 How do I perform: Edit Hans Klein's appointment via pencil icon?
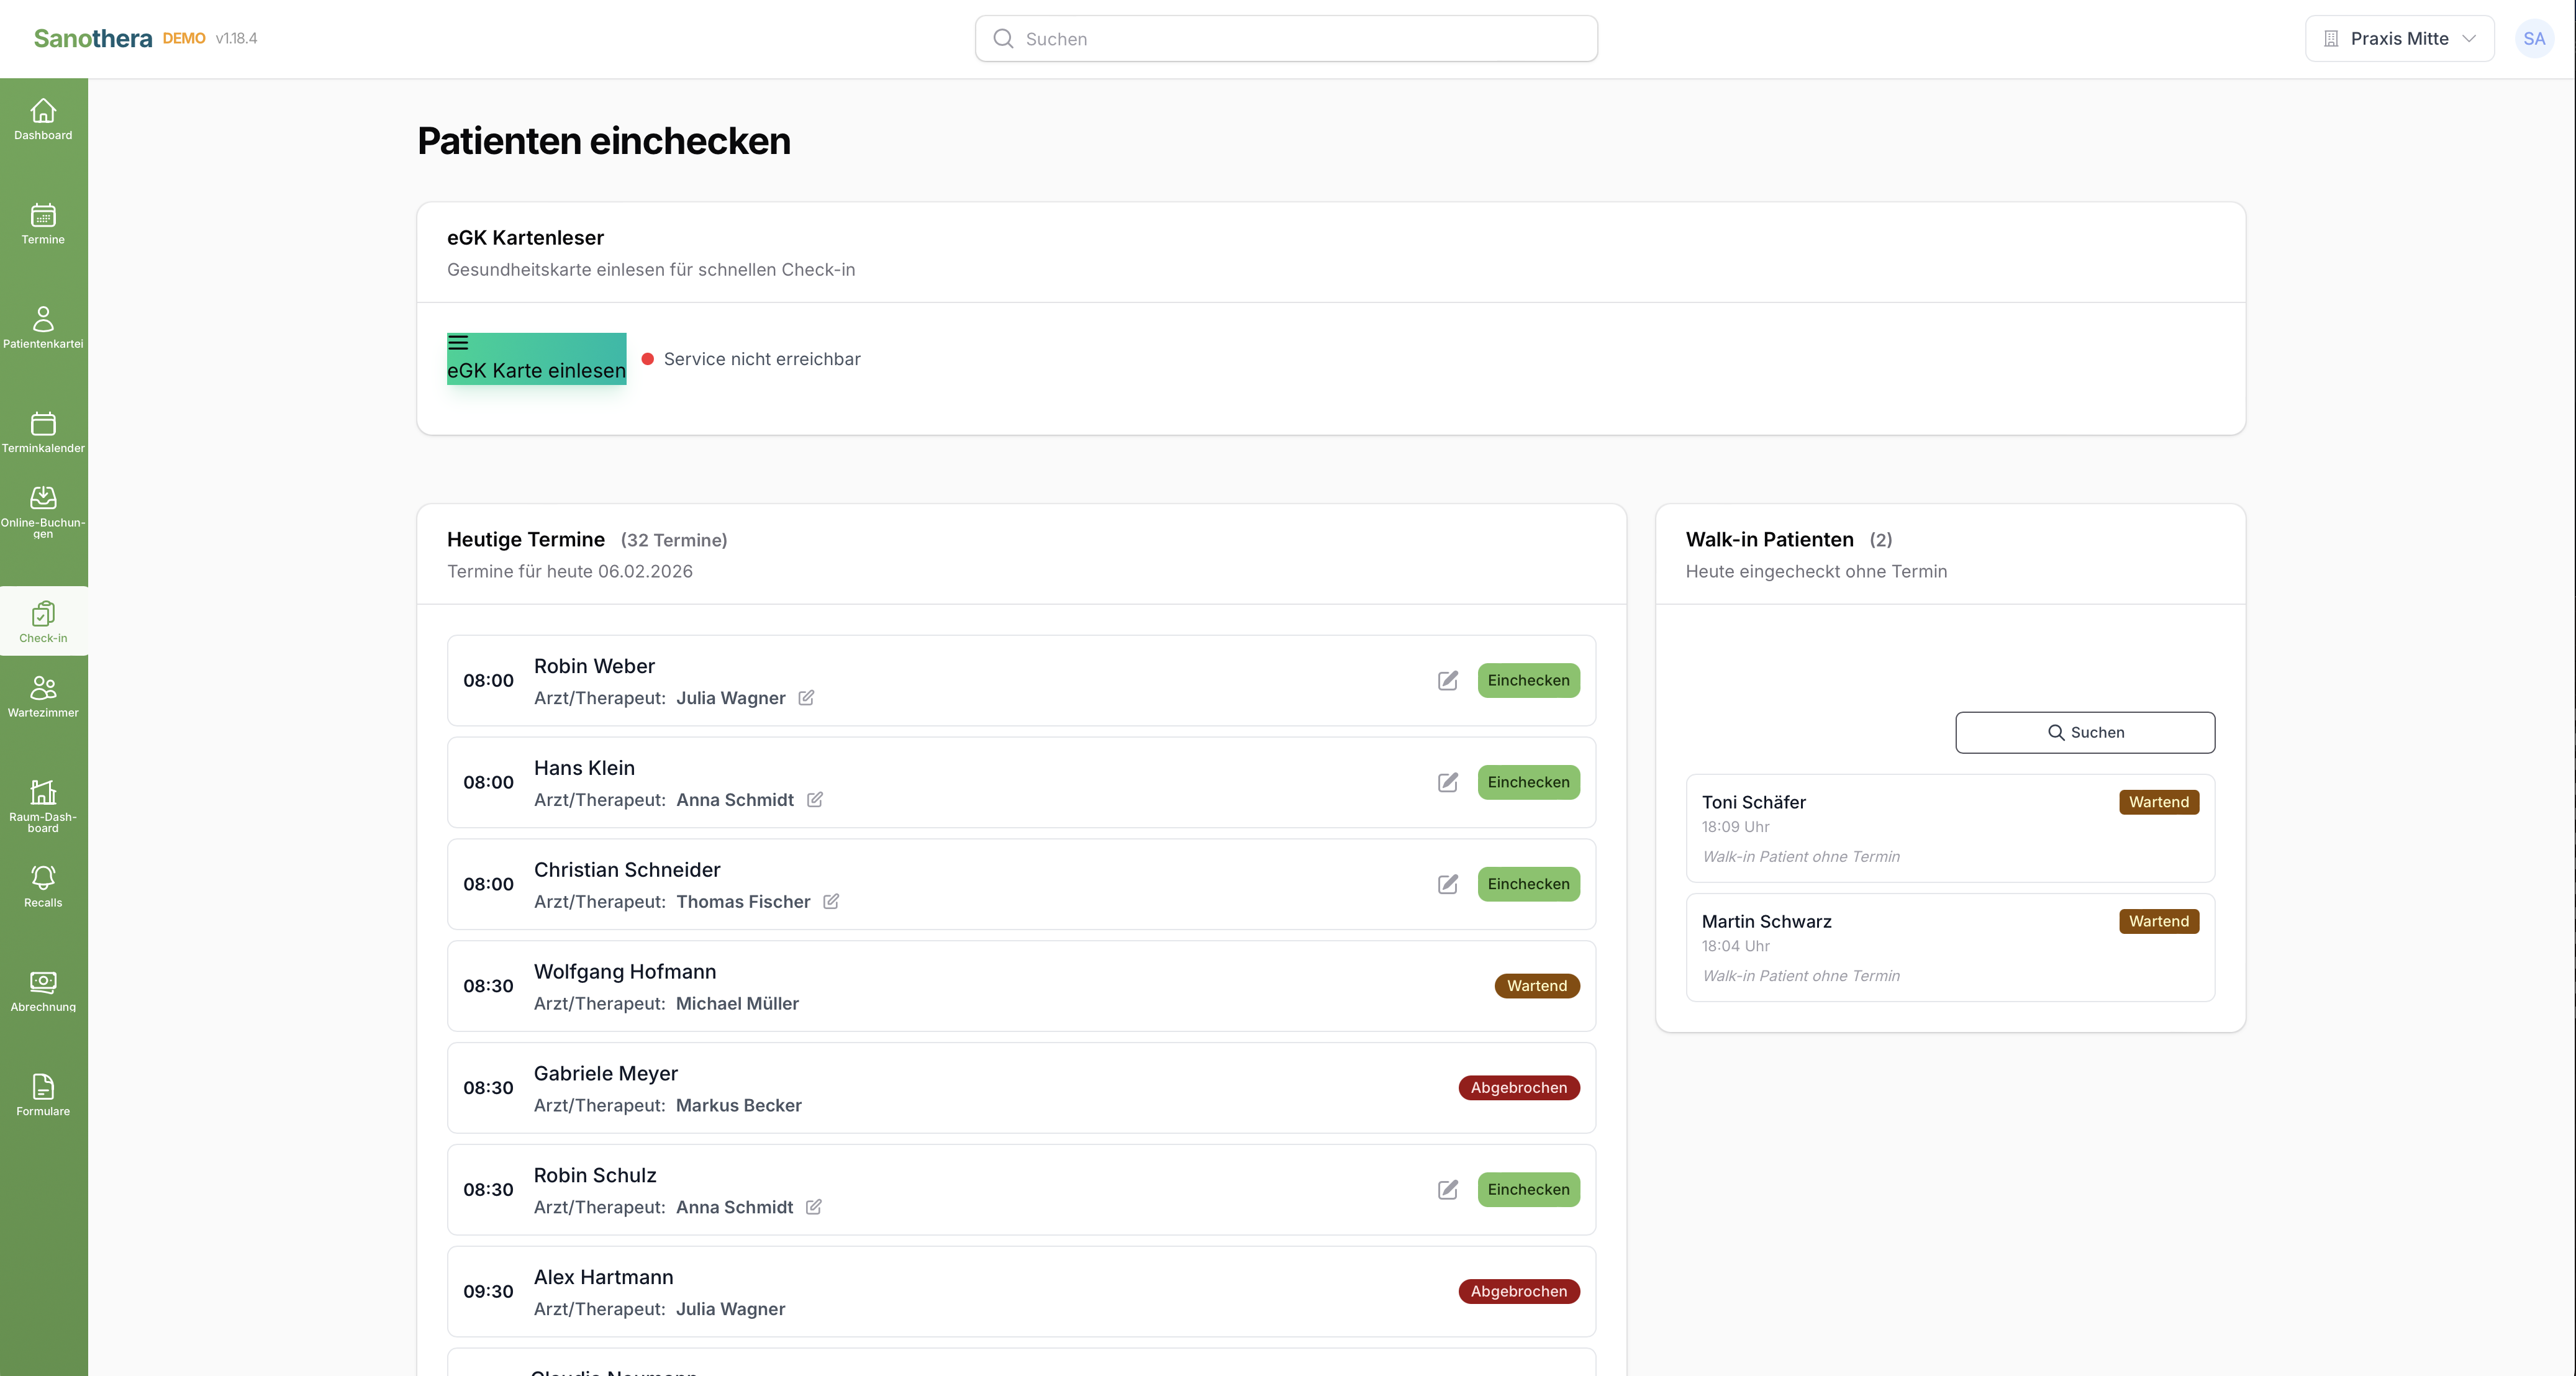click(1448, 782)
